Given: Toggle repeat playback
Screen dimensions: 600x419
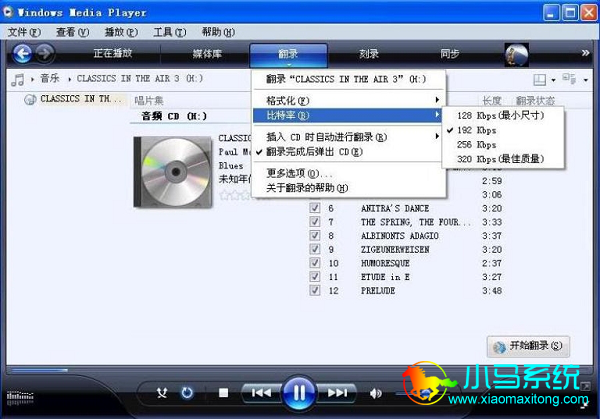Looking at the screenshot, I should (187, 393).
